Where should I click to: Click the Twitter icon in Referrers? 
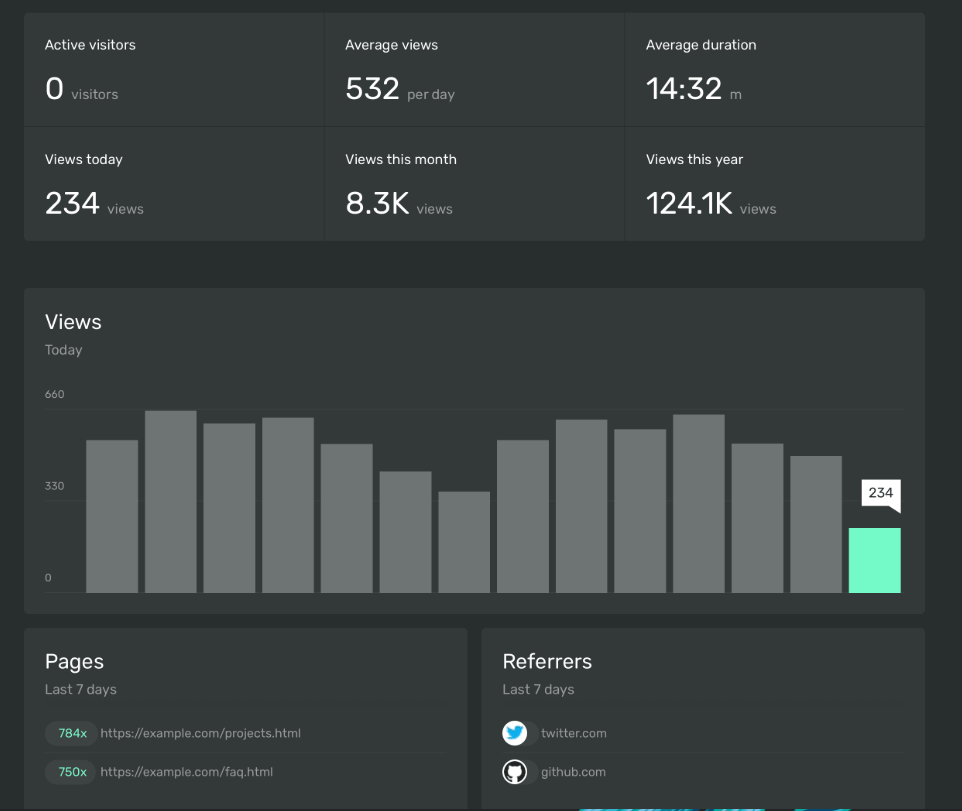tap(514, 732)
